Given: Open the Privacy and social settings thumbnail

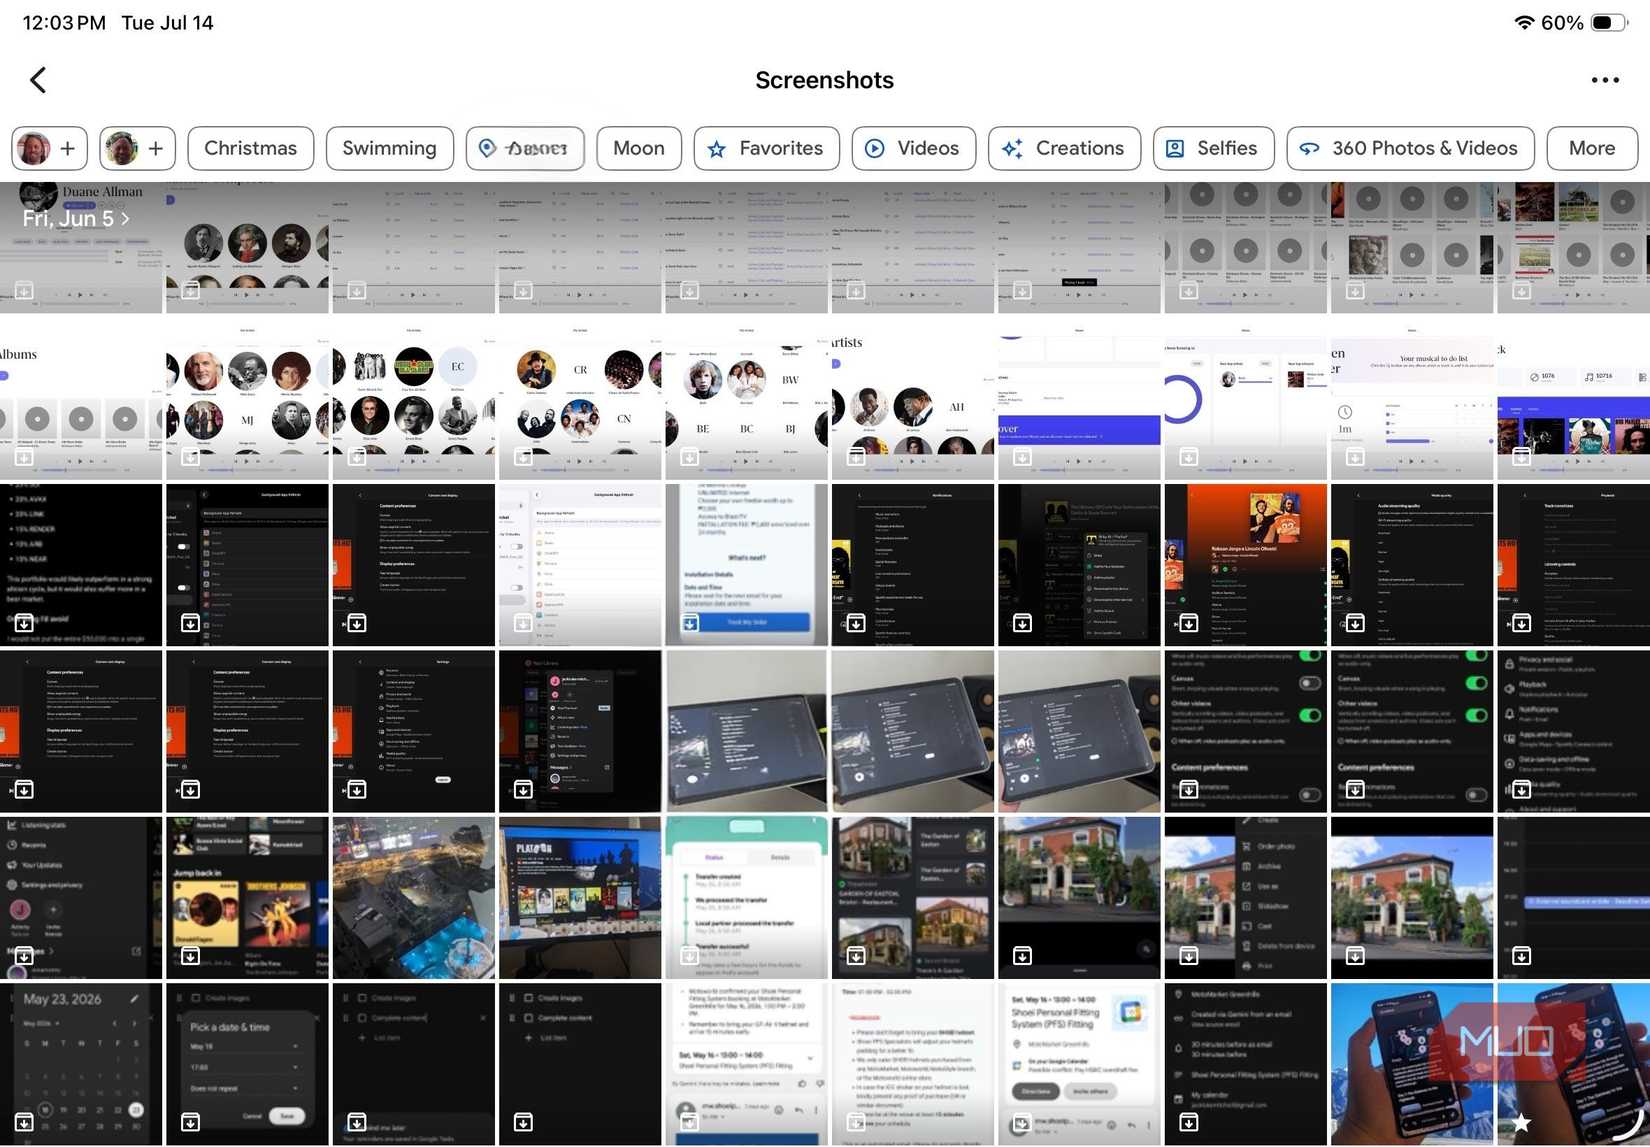Looking at the screenshot, I should 1573,731.
